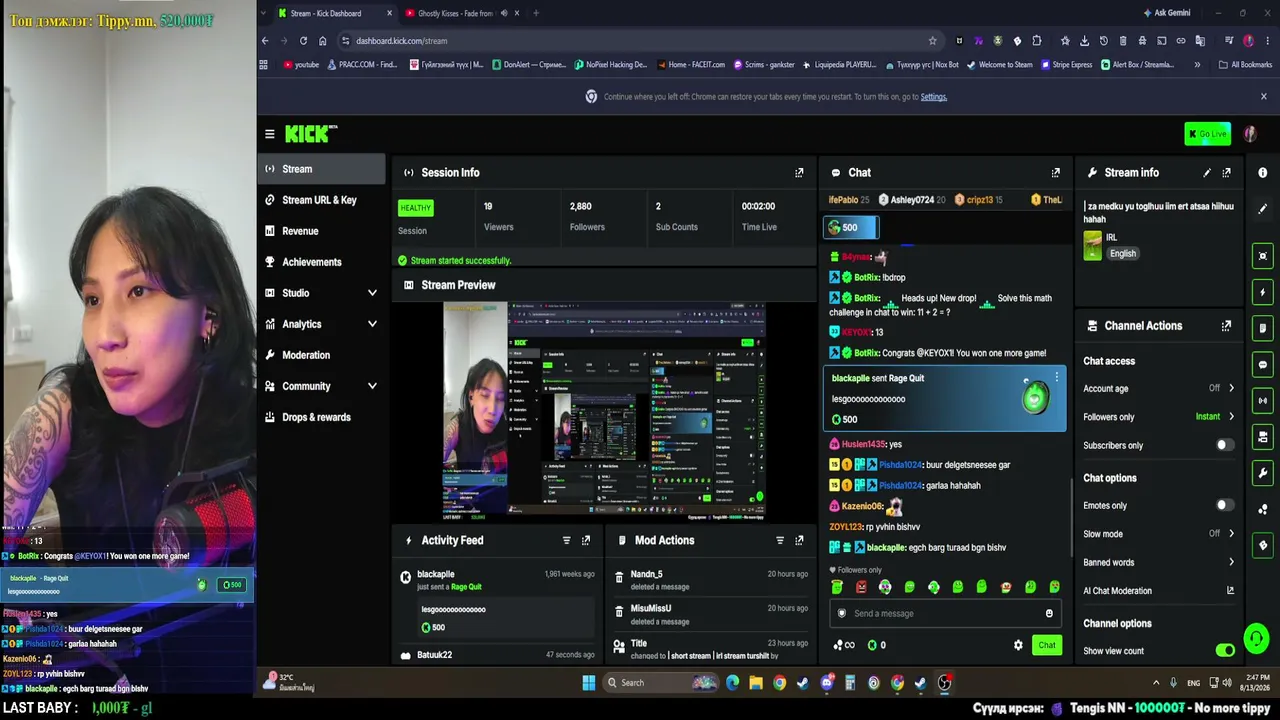Screen dimensions: 1280x720
Task: Toggle Show view count
Action: tap(1225, 651)
